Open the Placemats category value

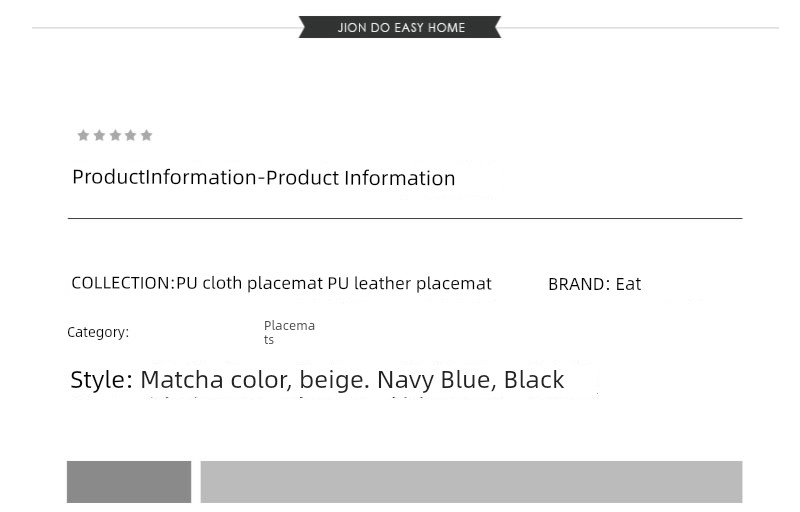289,332
